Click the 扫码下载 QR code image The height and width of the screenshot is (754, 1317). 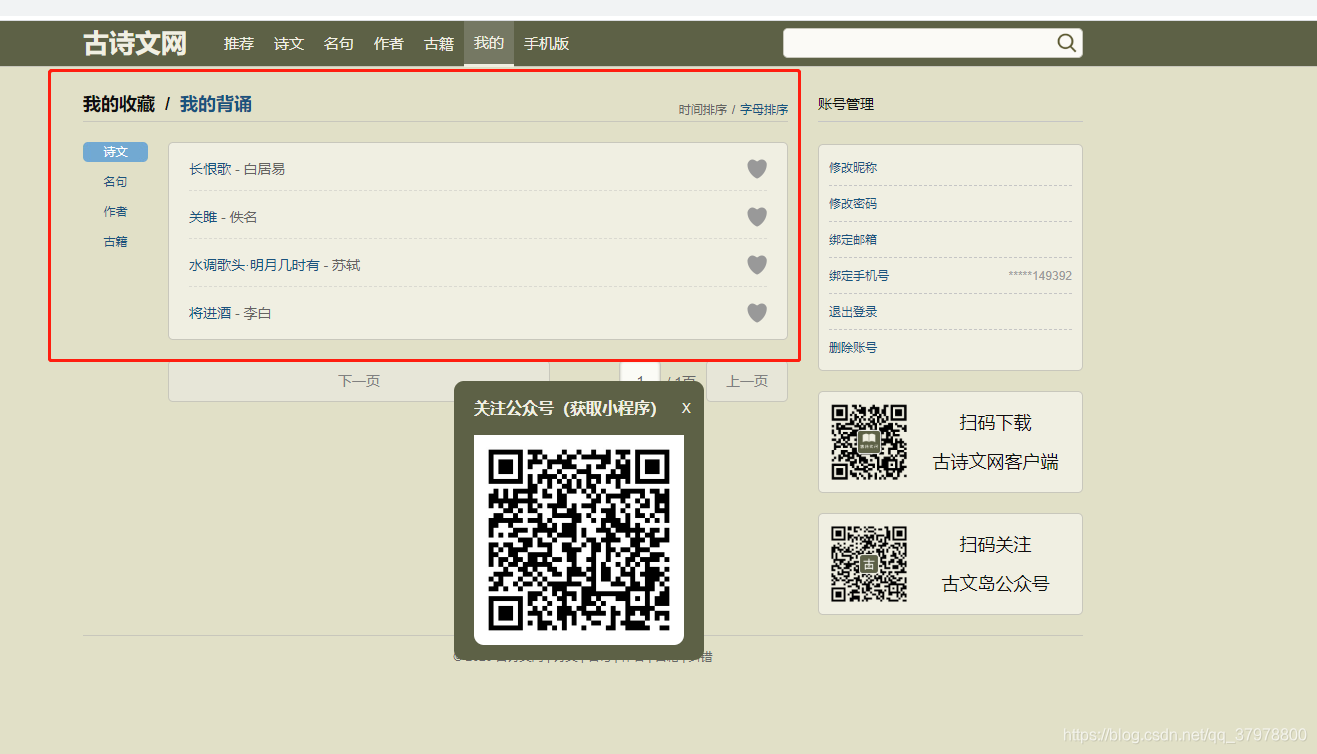(869, 442)
